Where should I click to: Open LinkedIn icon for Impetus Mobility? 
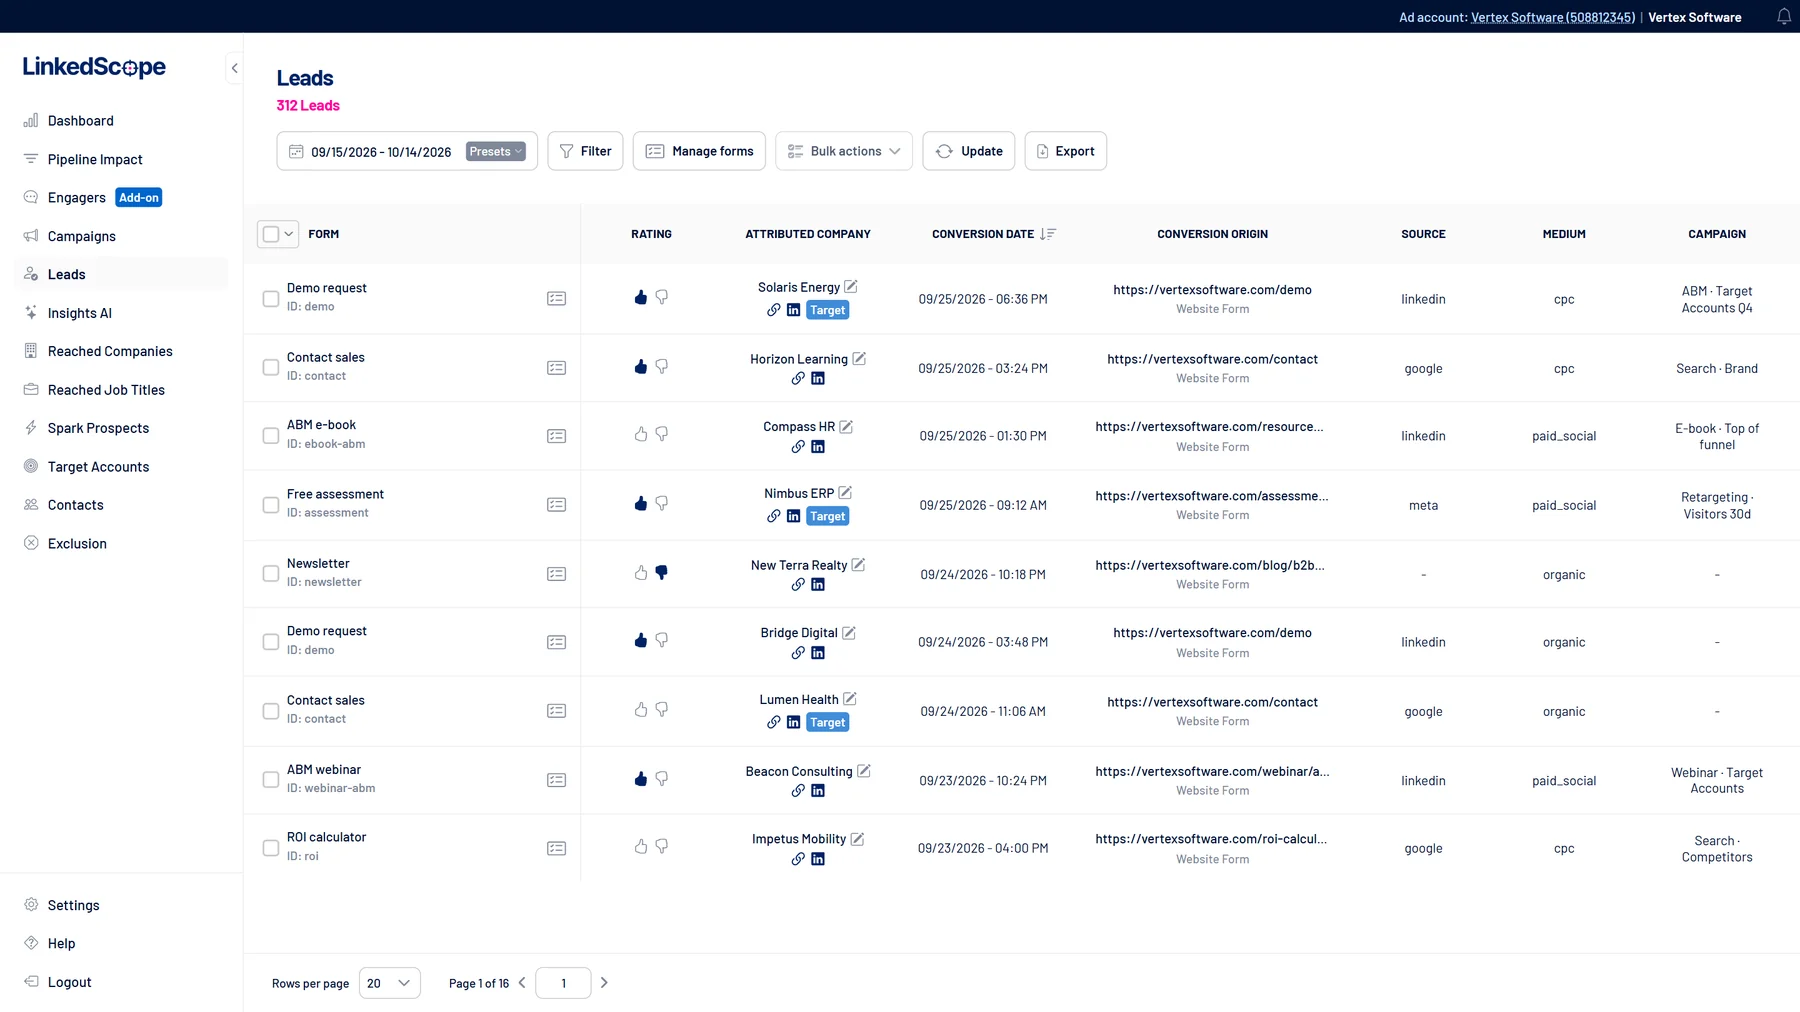(818, 859)
